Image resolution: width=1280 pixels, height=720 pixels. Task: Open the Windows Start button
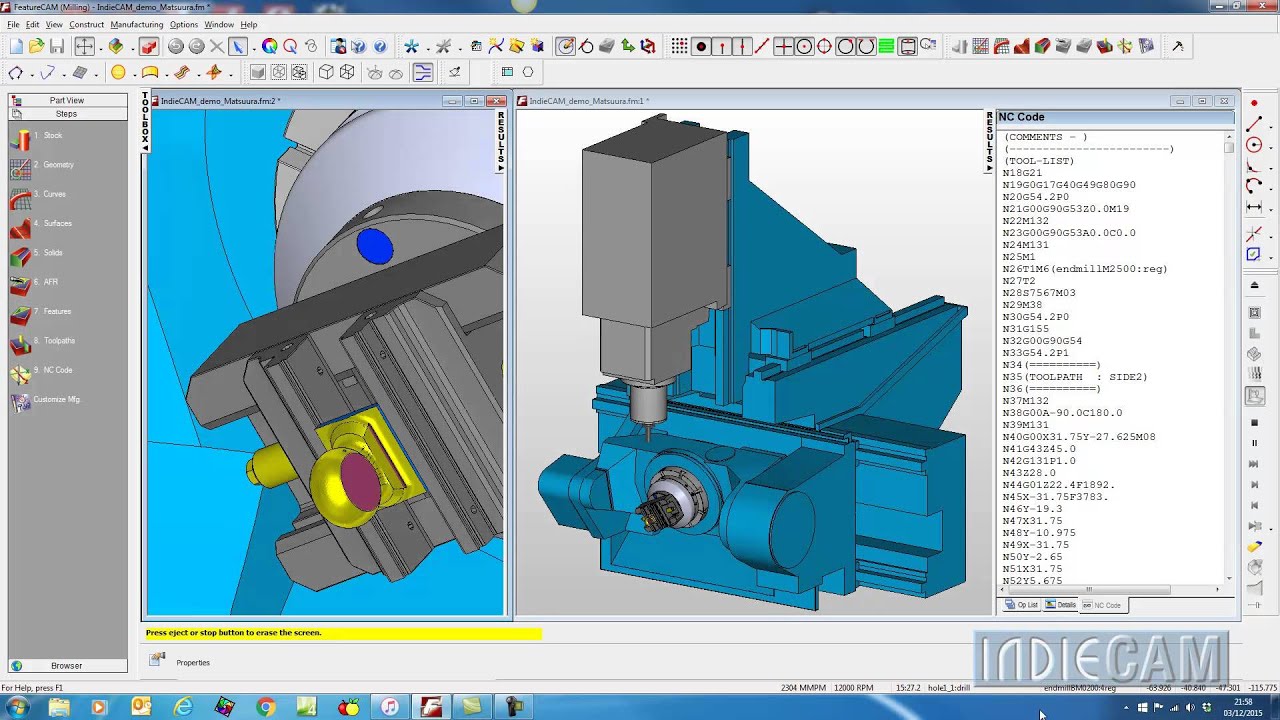tap(17, 707)
